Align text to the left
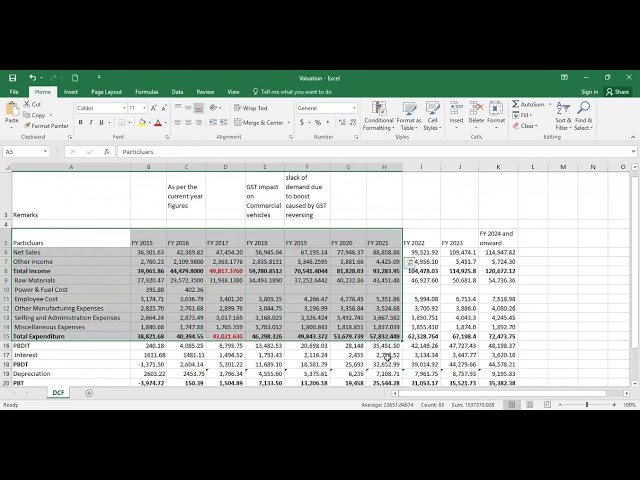Image resolution: width=640 pixels, height=480 pixels. [178, 122]
